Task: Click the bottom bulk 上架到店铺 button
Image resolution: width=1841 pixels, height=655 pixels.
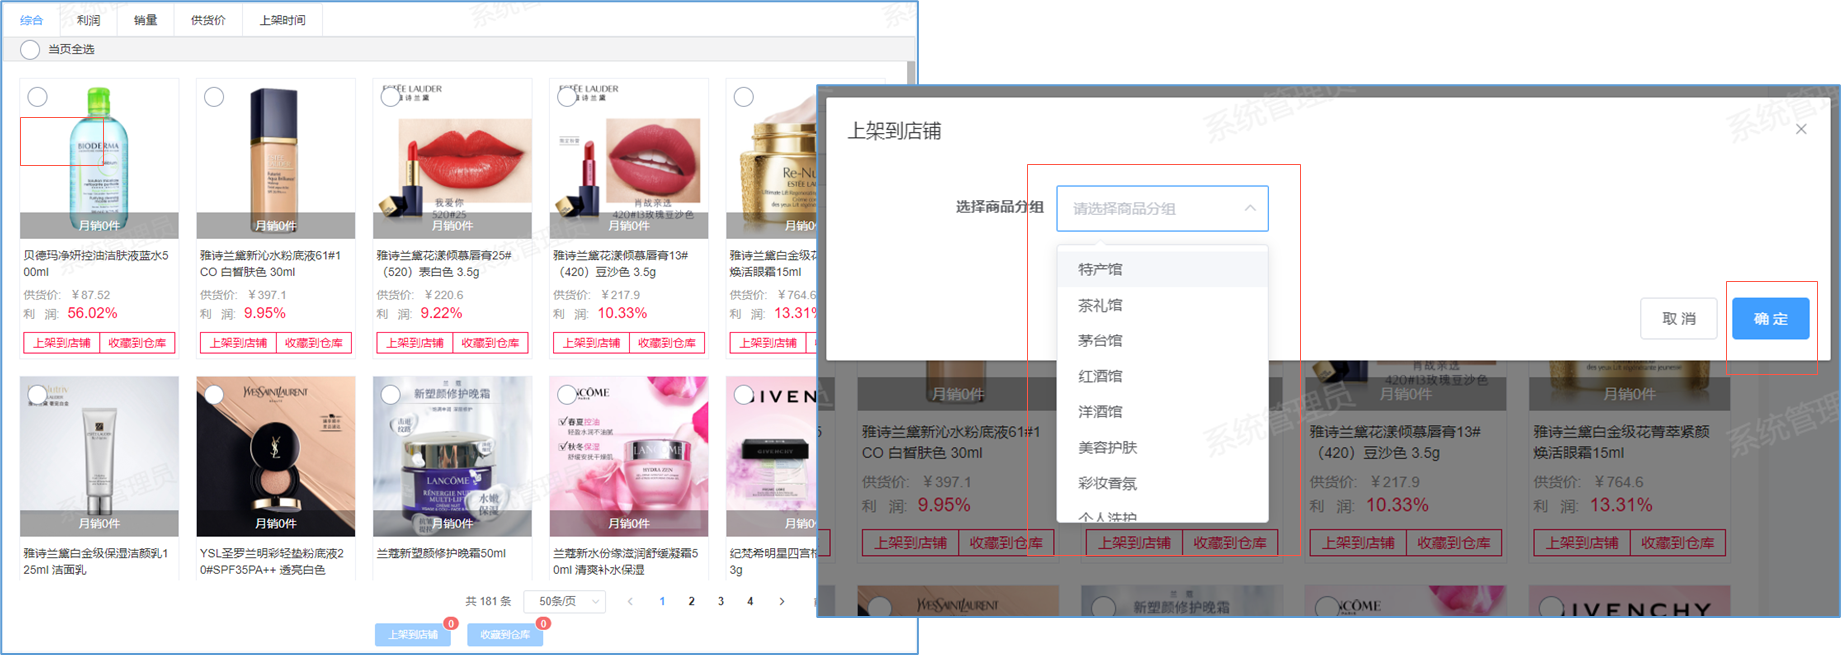Action: click(413, 635)
